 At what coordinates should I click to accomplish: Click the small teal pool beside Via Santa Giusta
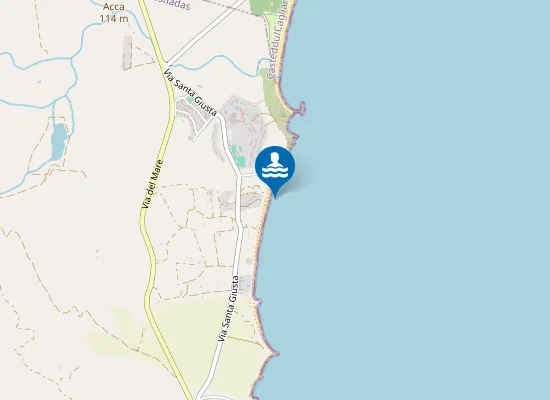click(189, 99)
